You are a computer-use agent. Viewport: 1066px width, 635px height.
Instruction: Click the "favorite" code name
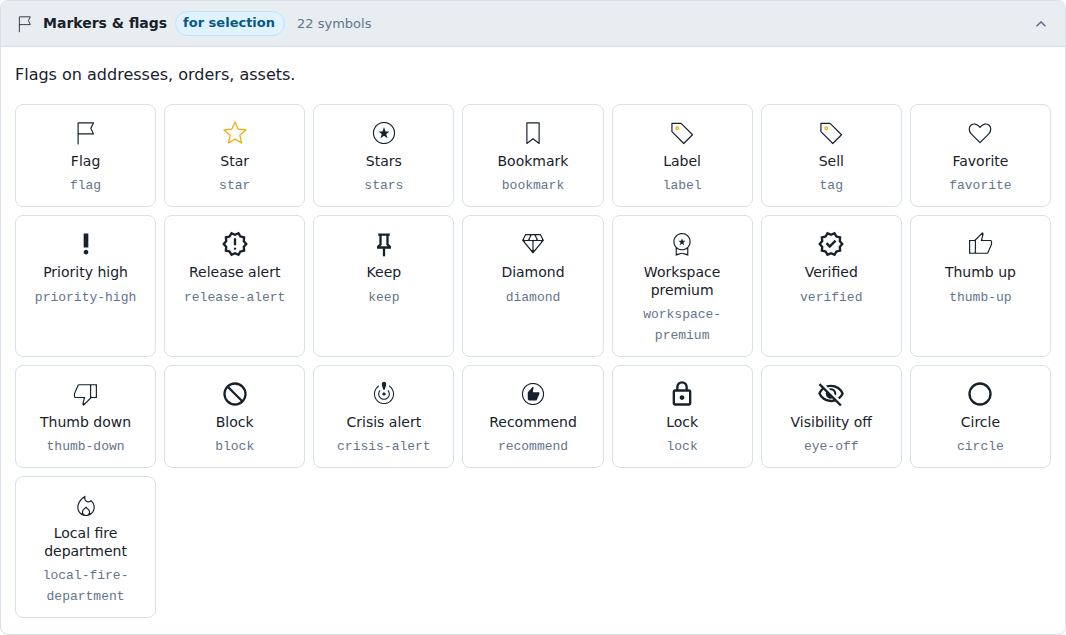point(980,185)
